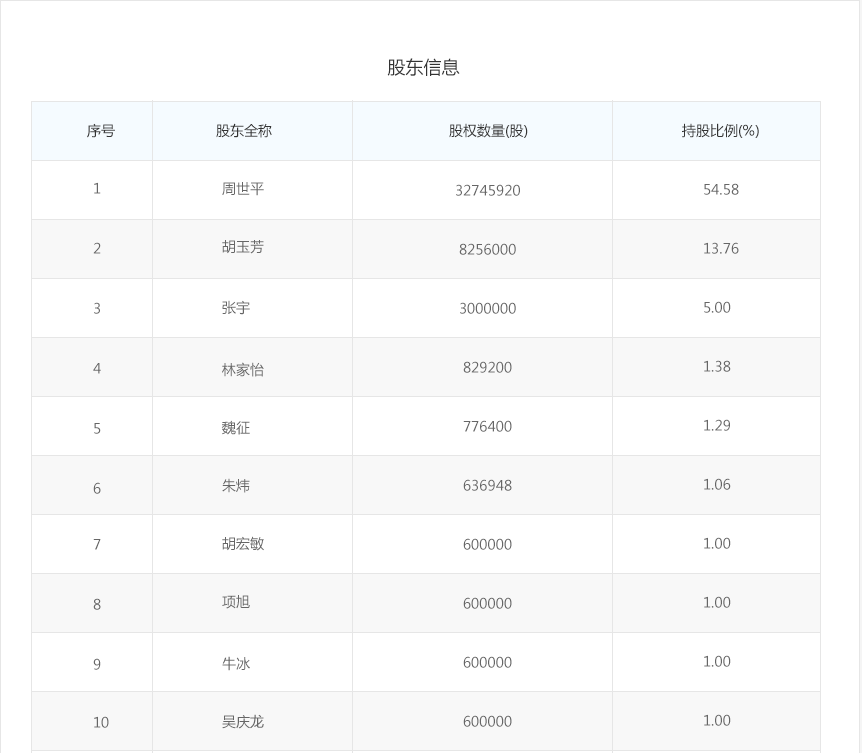Click shareholder name 朱炜

coord(236,486)
